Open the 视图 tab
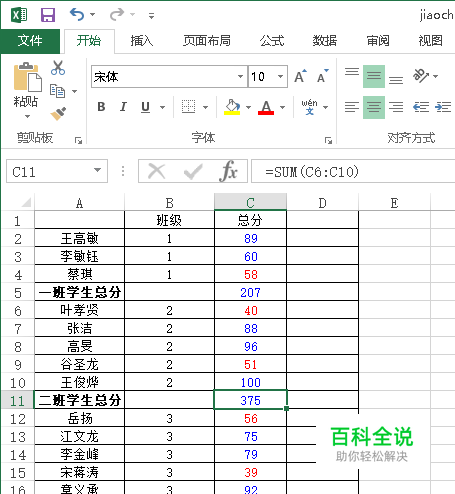 (430, 41)
